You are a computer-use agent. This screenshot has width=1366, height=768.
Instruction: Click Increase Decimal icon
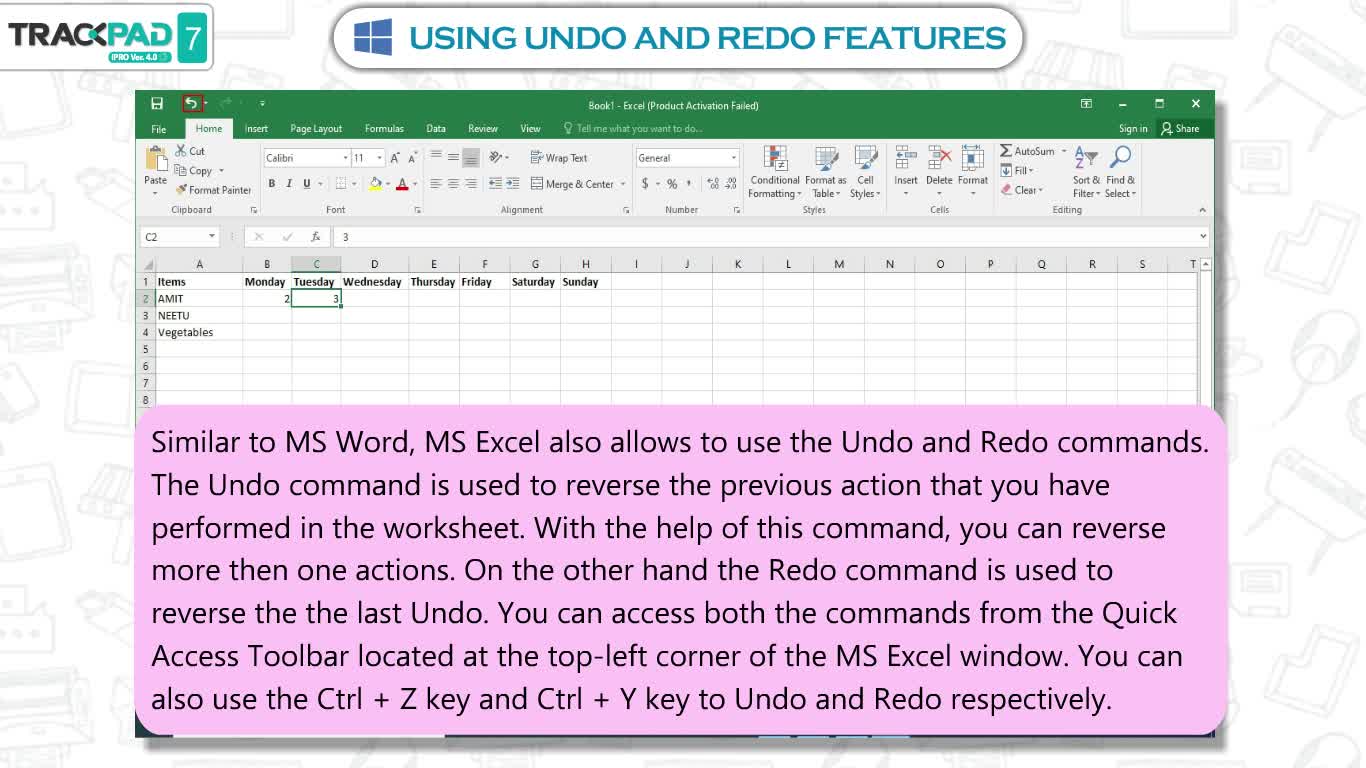[713, 184]
